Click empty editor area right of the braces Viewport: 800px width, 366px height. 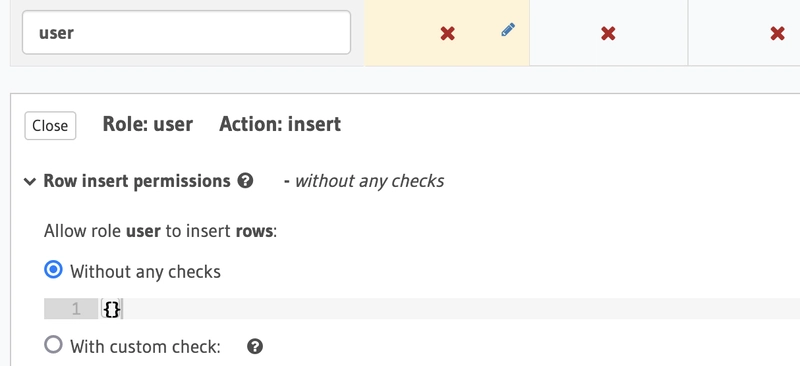coord(459,309)
